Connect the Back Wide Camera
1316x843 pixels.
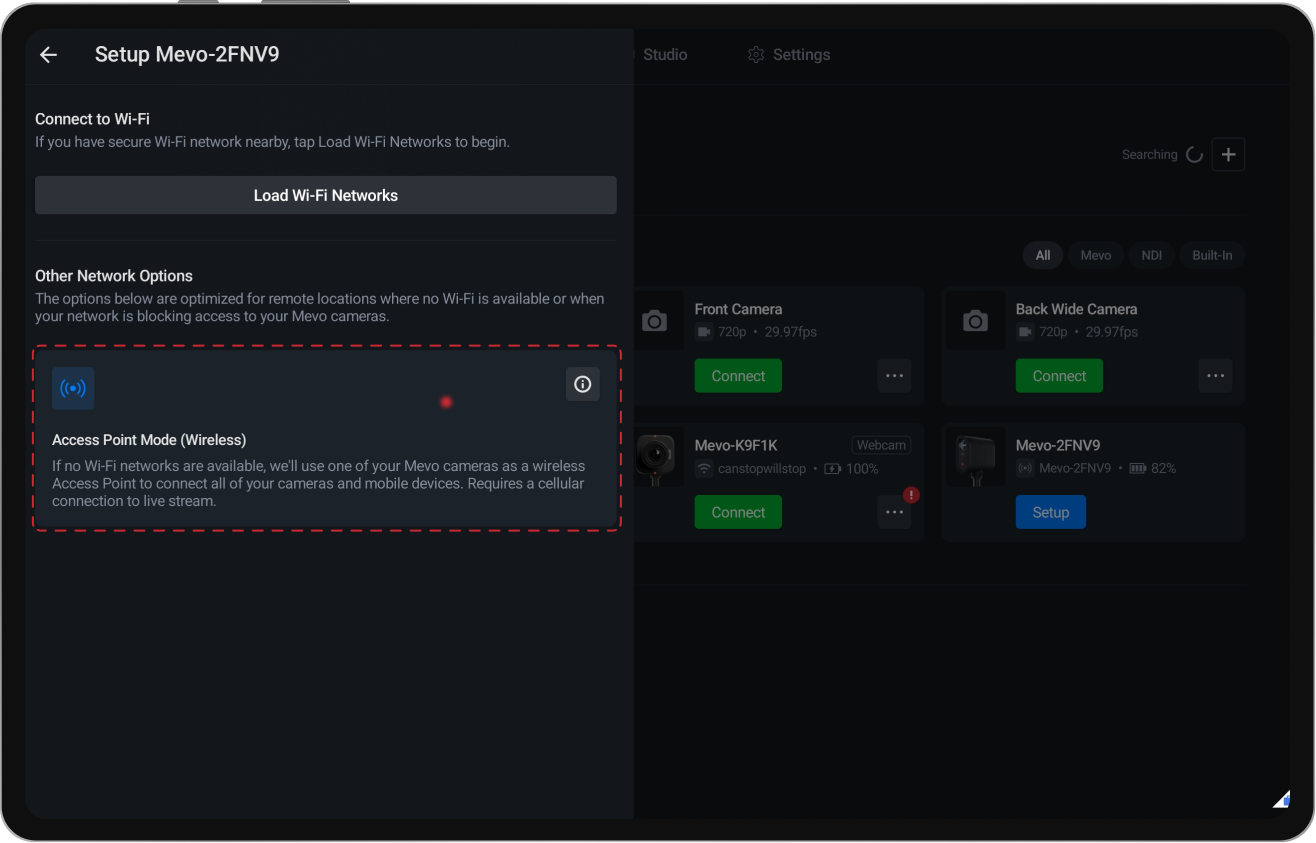tap(1059, 376)
